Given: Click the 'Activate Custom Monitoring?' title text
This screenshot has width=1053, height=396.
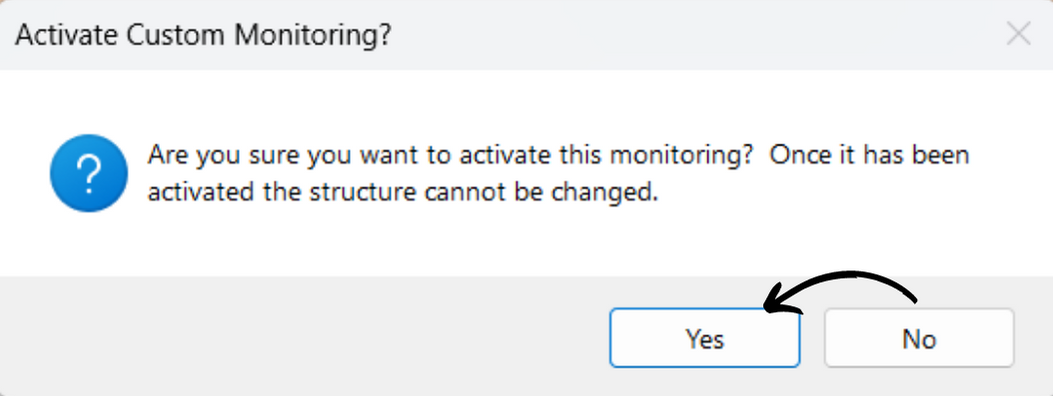Looking at the screenshot, I should coord(203,34).
